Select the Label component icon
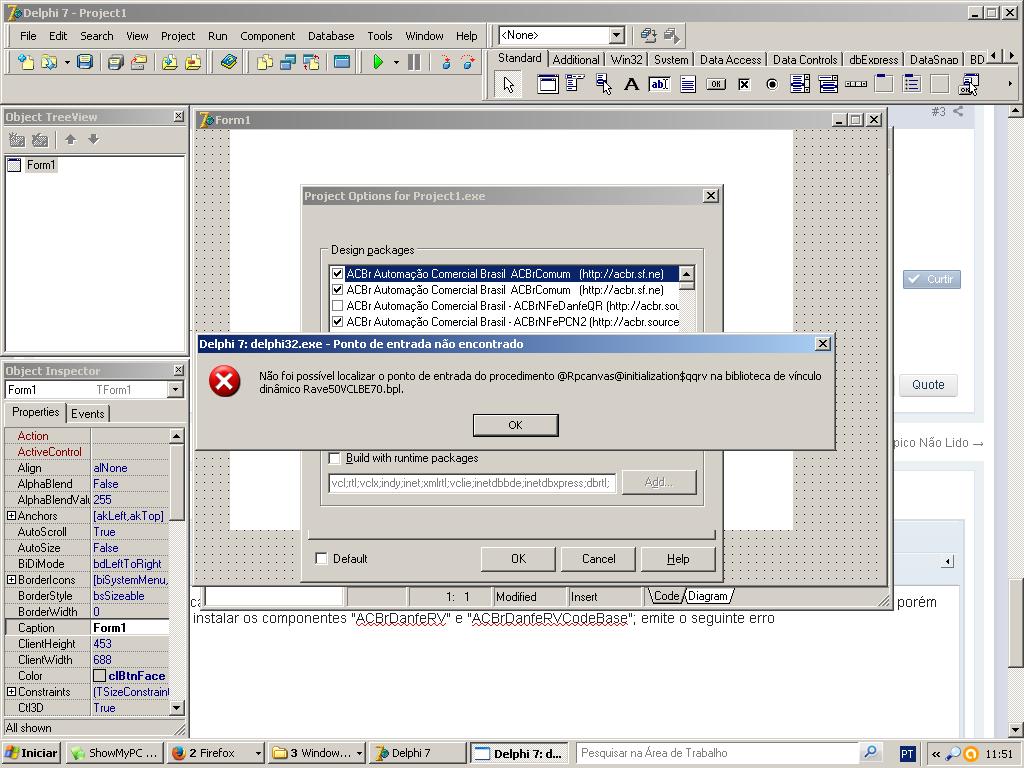 coord(631,84)
